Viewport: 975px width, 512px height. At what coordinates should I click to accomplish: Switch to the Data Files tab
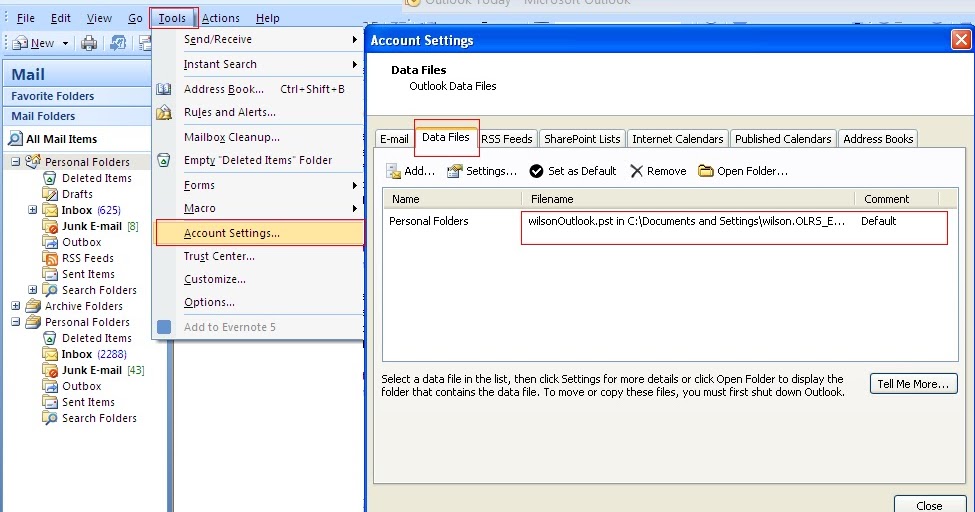[446, 137]
